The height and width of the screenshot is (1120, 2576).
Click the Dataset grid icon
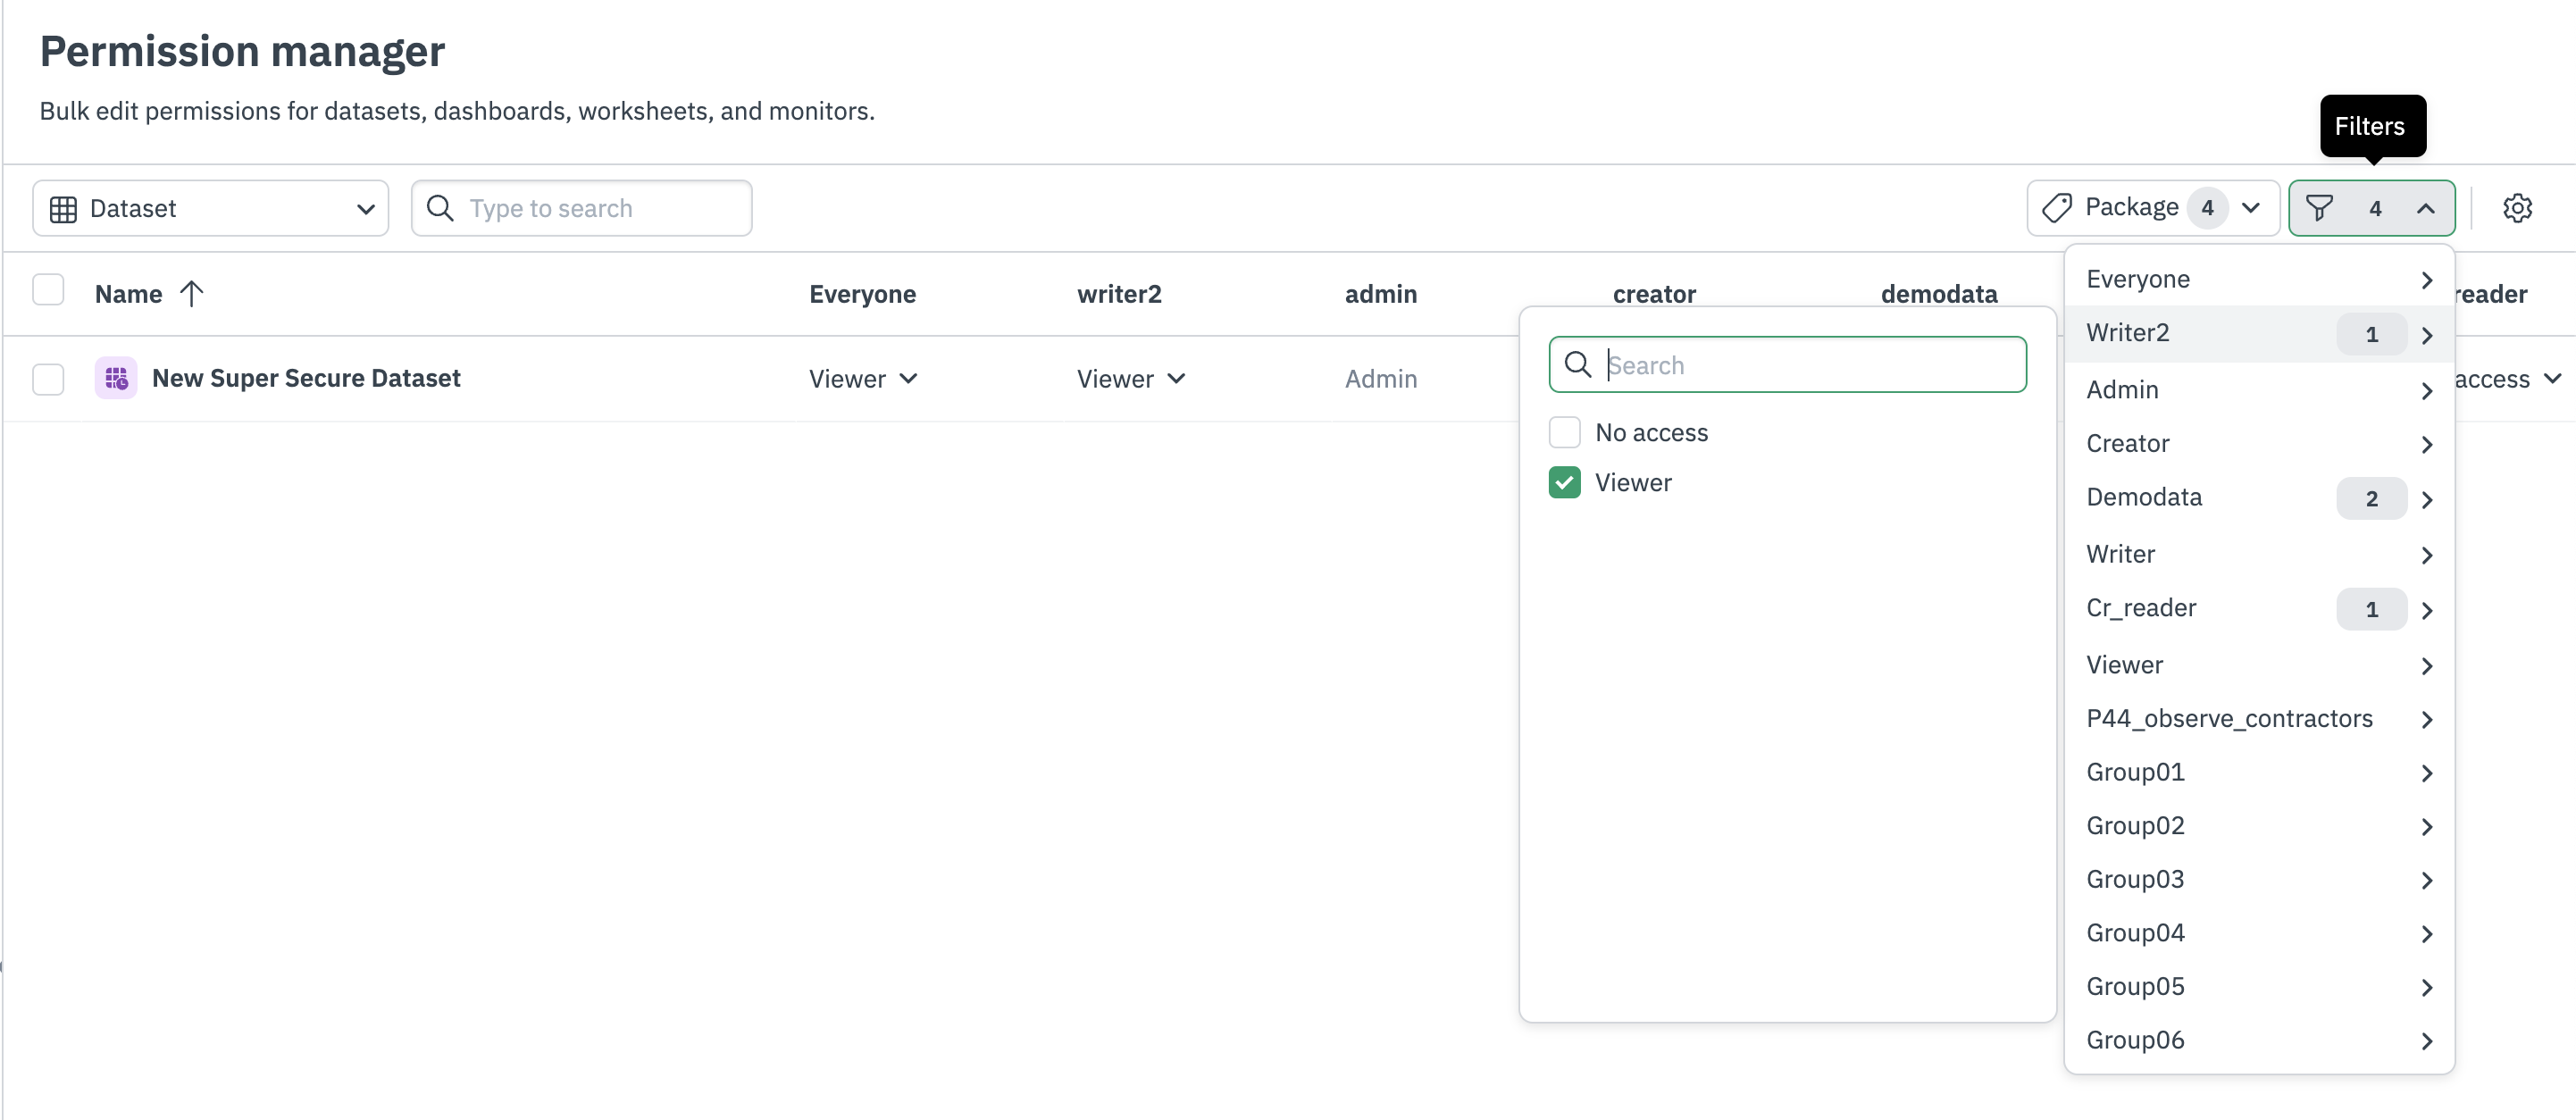click(x=63, y=208)
